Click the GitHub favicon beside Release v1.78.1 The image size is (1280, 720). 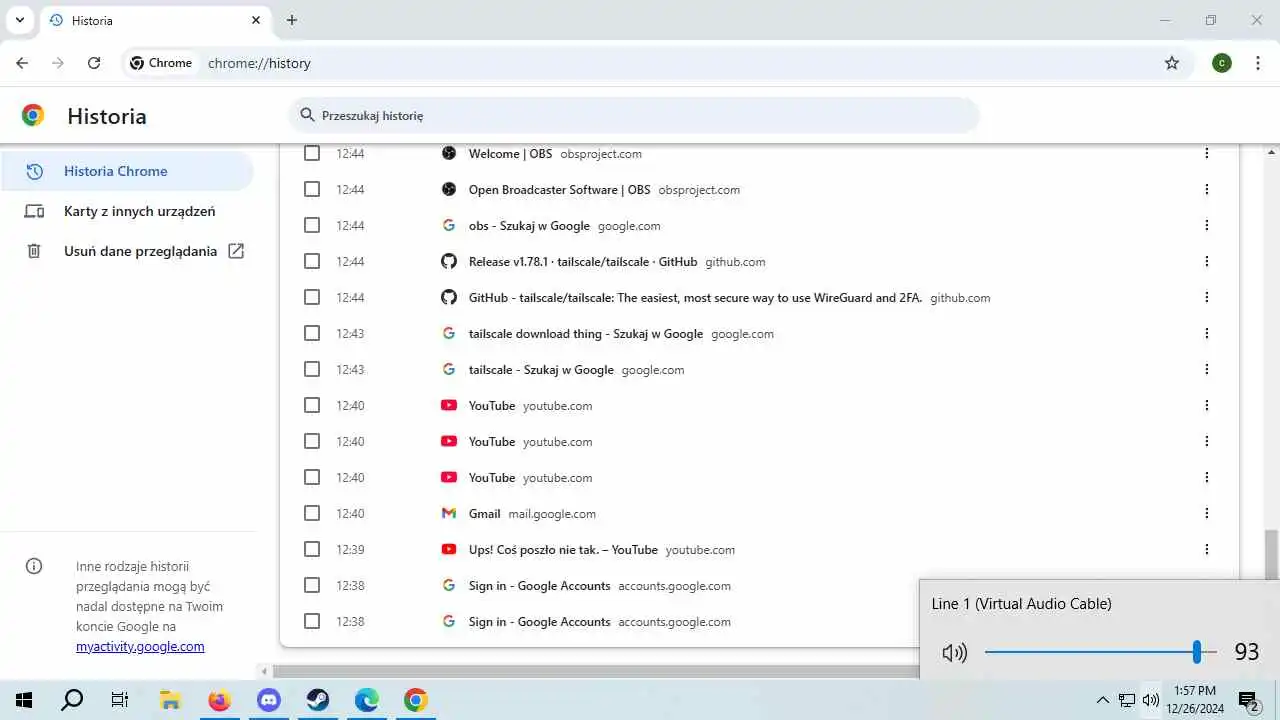[x=449, y=261]
